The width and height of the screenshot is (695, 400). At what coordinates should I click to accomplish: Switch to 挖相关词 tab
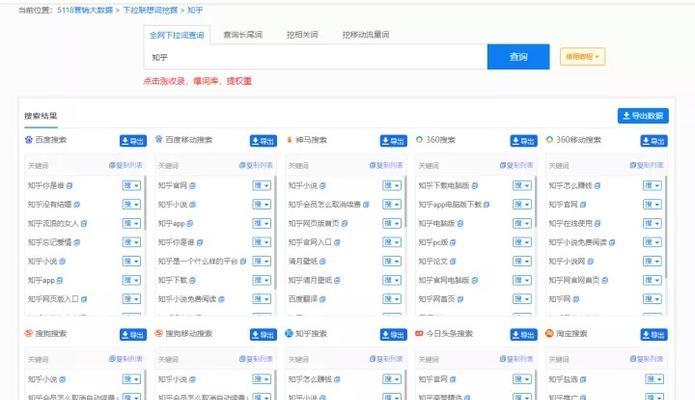pos(302,35)
